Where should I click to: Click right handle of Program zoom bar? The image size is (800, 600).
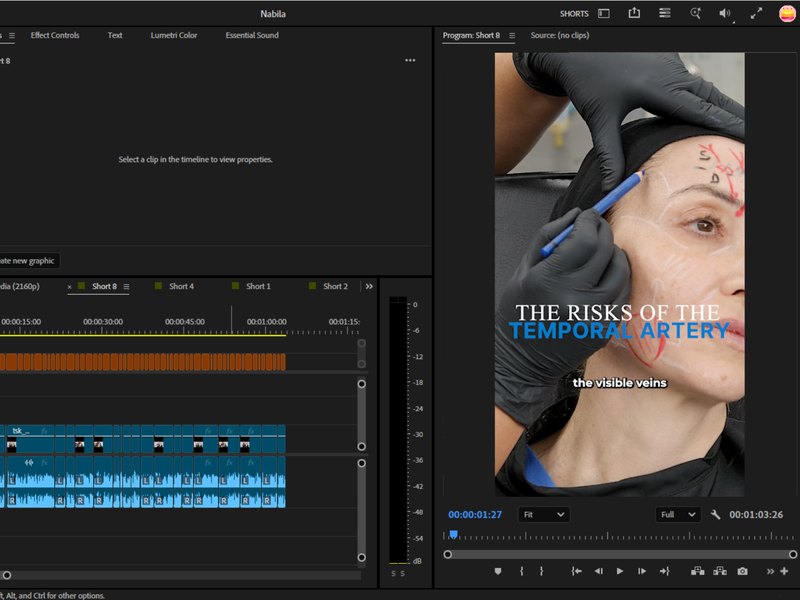(x=793, y=555)
